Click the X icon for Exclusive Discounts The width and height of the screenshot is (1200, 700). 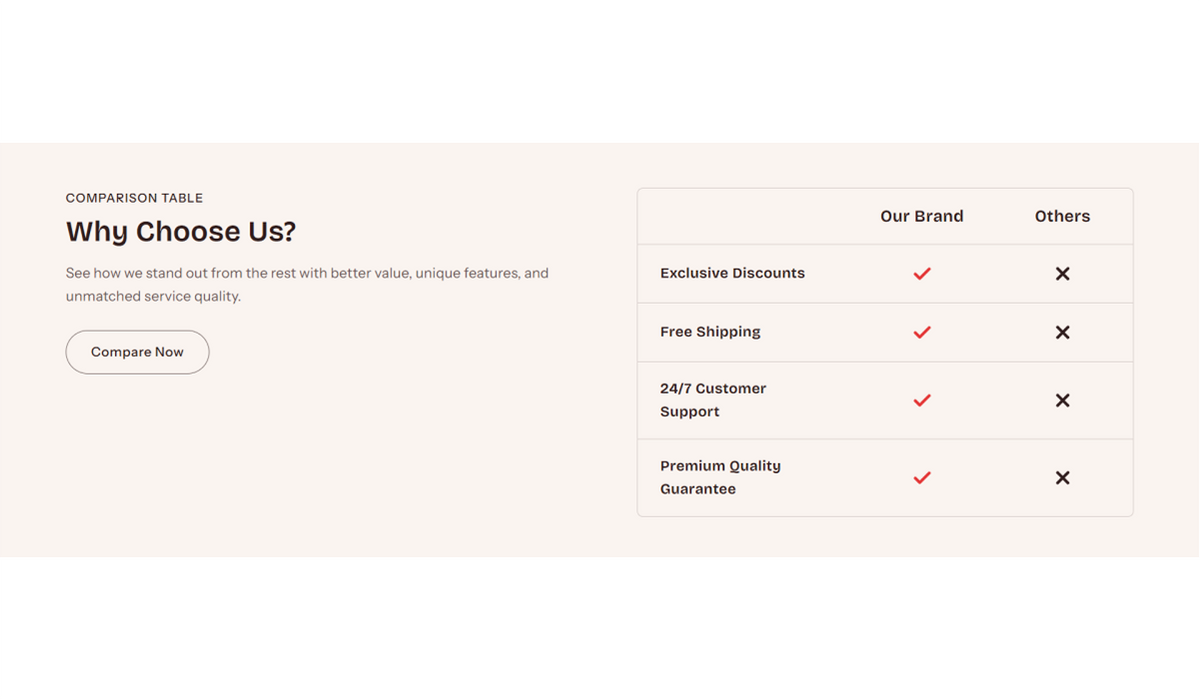tap(1062, 273)
